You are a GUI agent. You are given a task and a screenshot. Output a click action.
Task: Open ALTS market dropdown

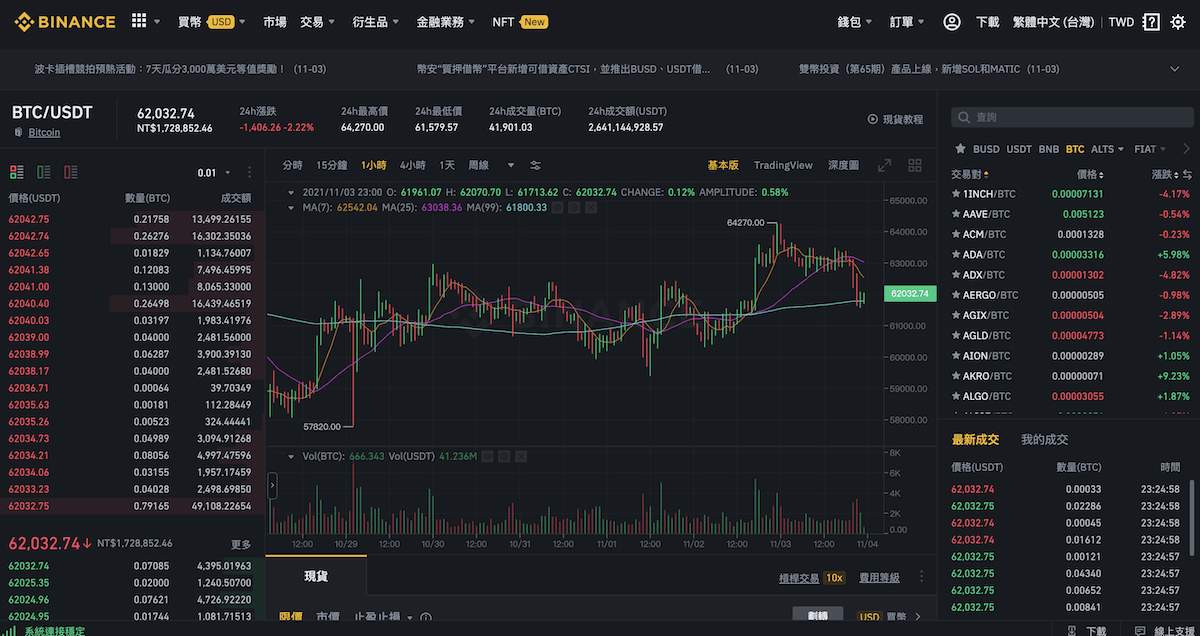point(1106,149)
